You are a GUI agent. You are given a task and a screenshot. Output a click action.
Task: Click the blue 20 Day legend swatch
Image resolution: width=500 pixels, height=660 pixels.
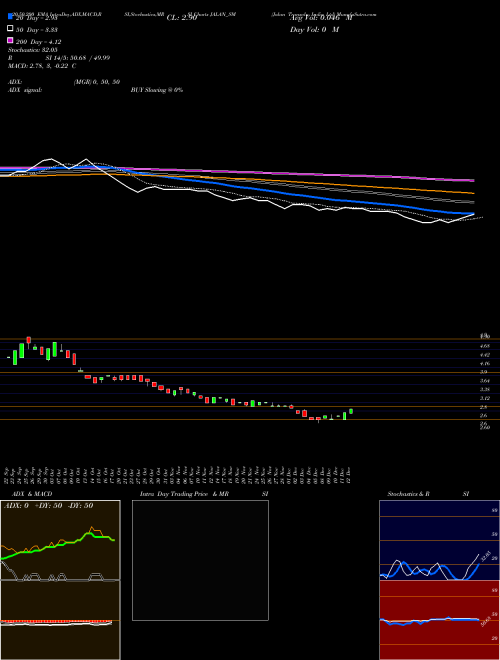pos(11,16)
